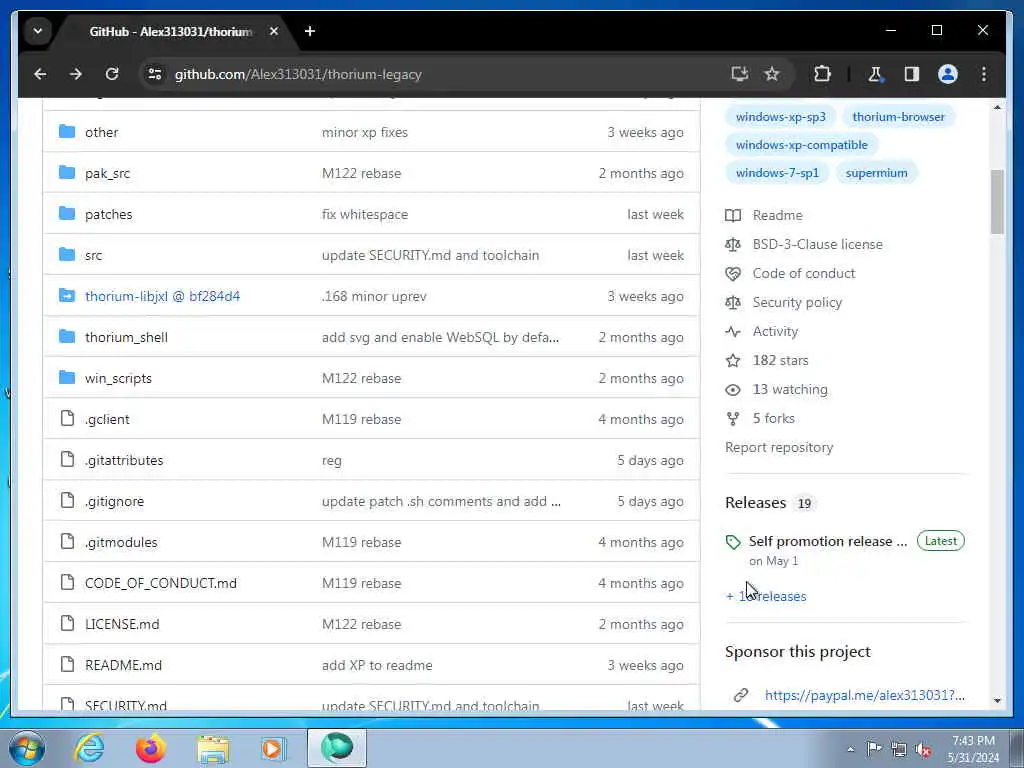Viewport: 1024px width, 768px height.
Task: Open the Releases heading link
Action: [756, 503]
